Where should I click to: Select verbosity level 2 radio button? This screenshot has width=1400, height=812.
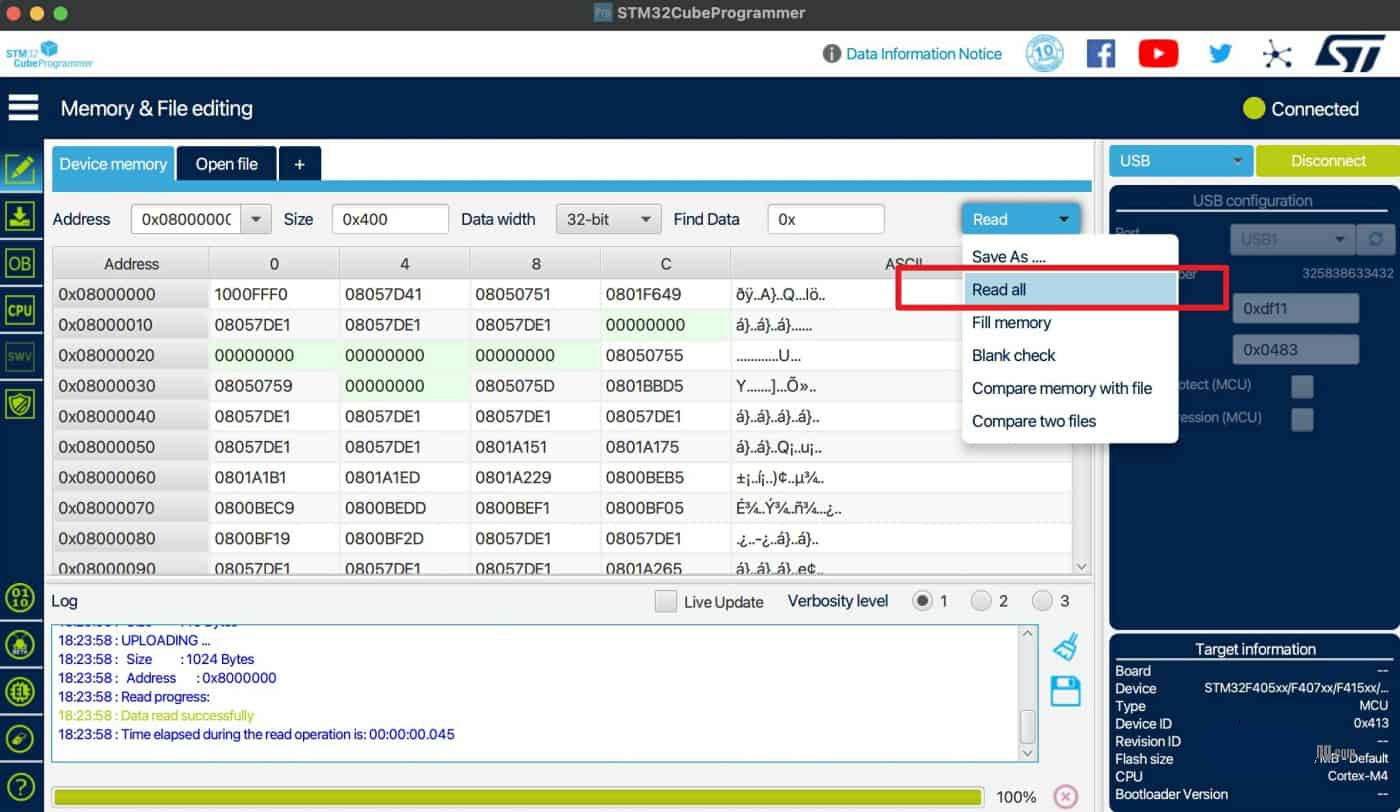tap(981, 601)
